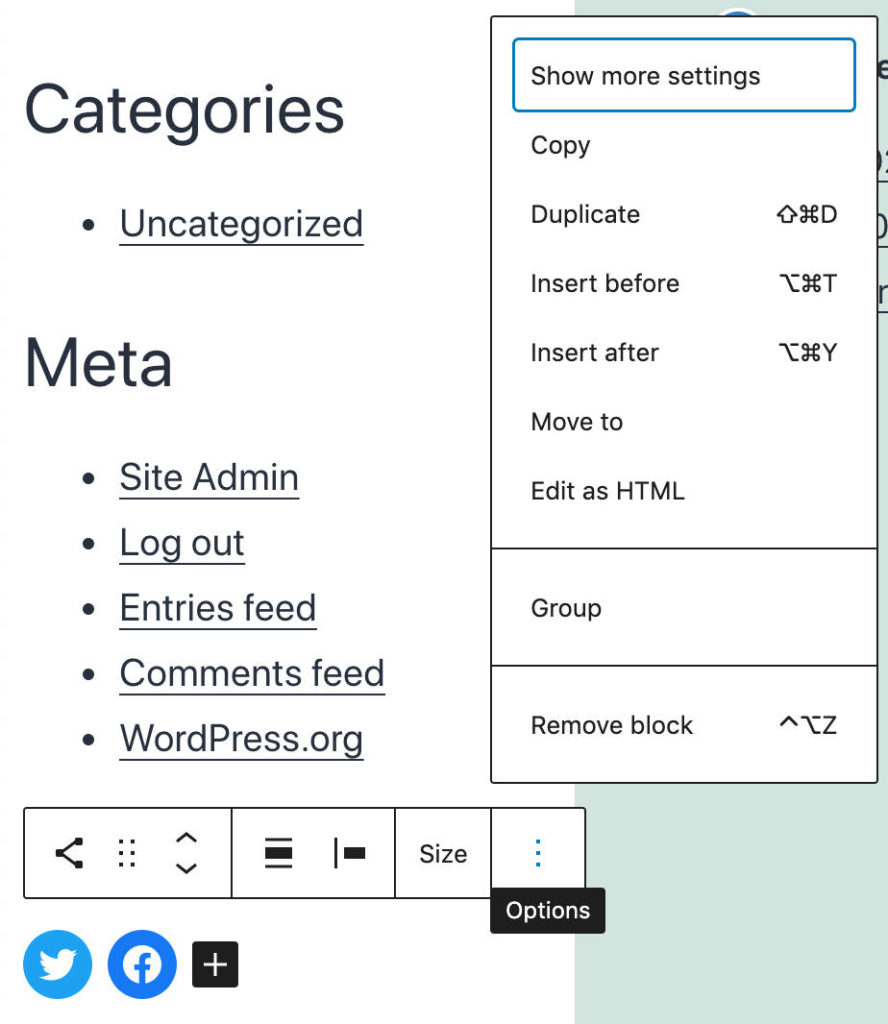Select Edit as HTML
The width and height of the screenshot is (888, 1024).
coord(606,491)
